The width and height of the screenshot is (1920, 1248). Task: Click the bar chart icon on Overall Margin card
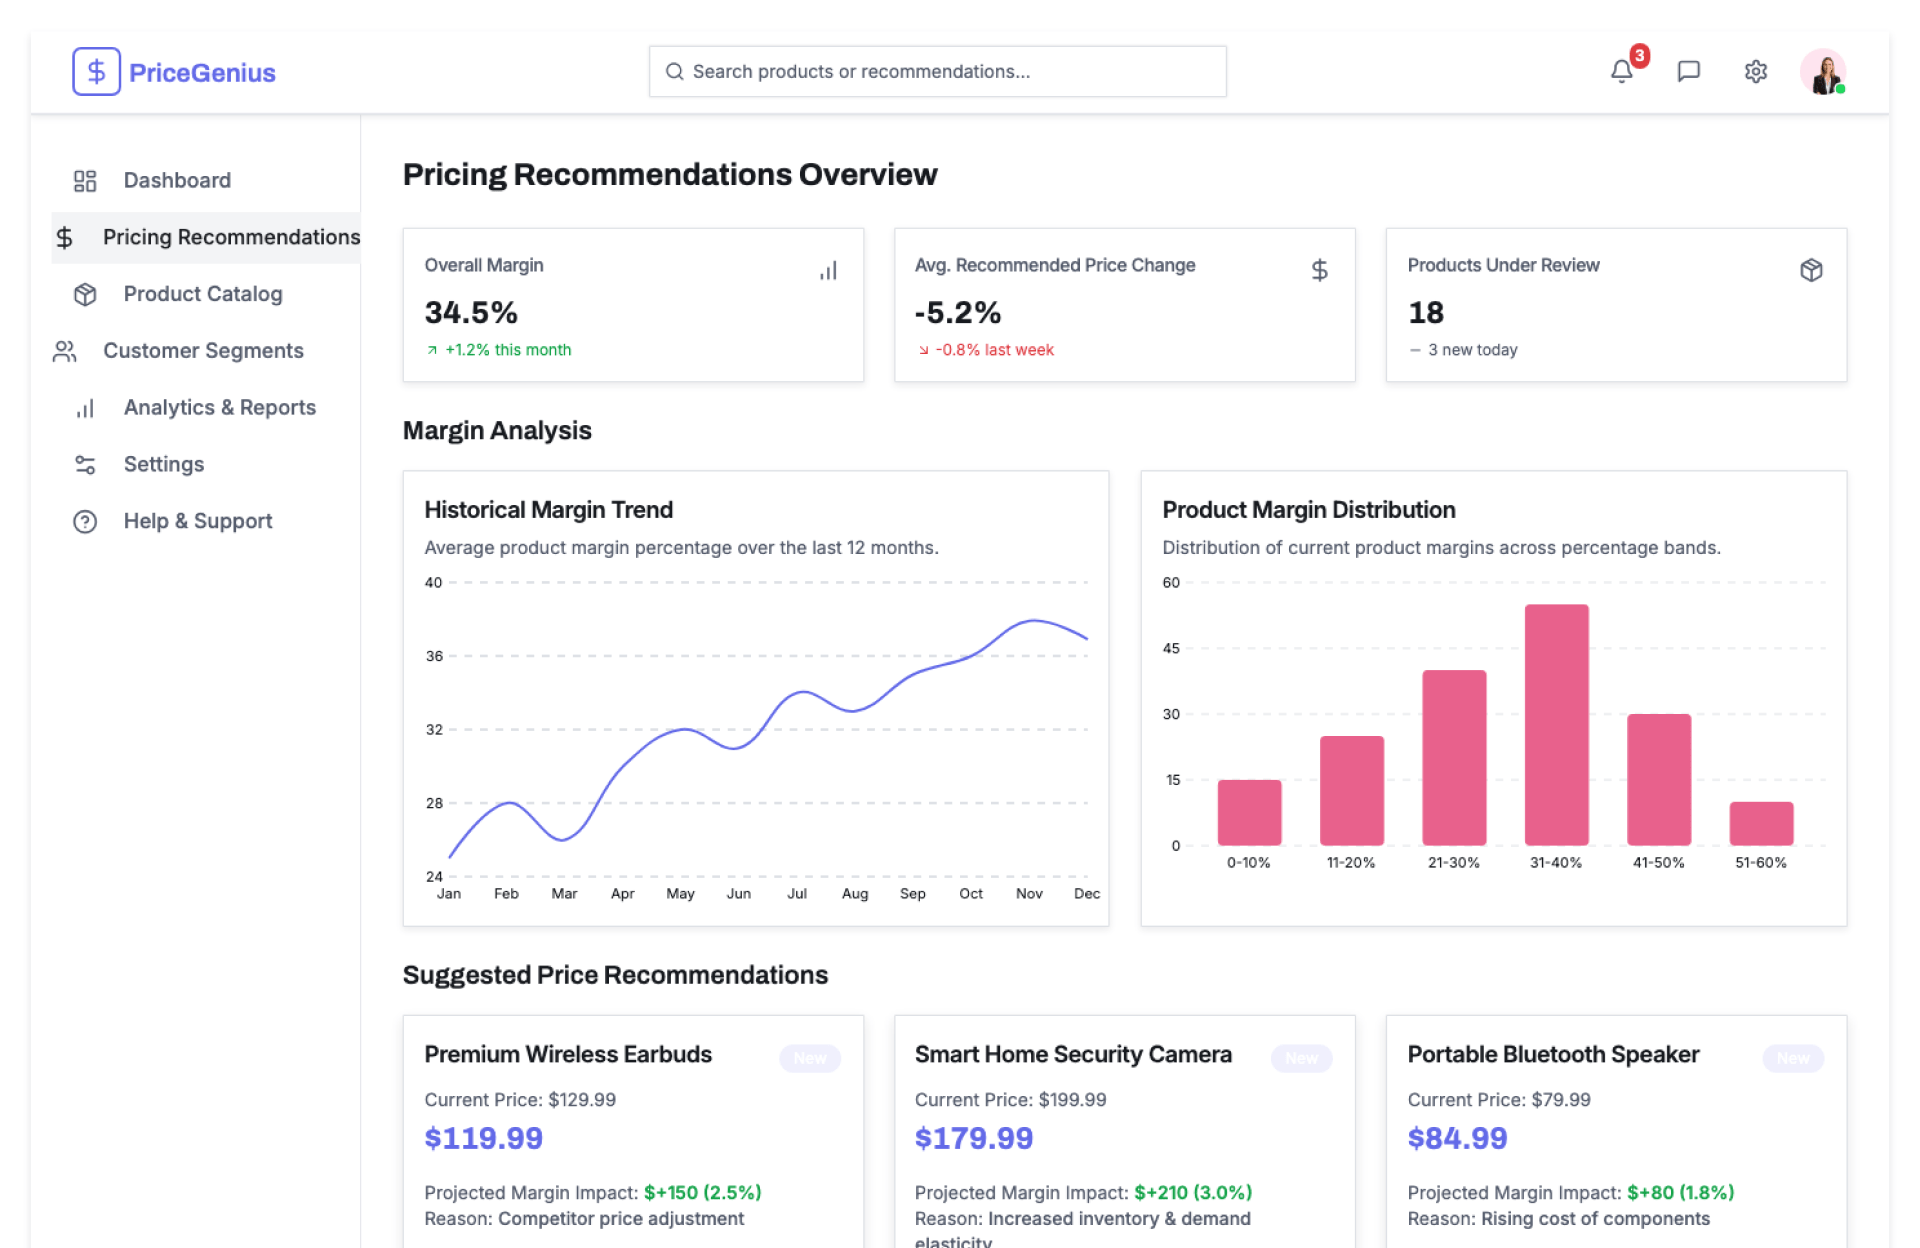(x=828, y=270)
